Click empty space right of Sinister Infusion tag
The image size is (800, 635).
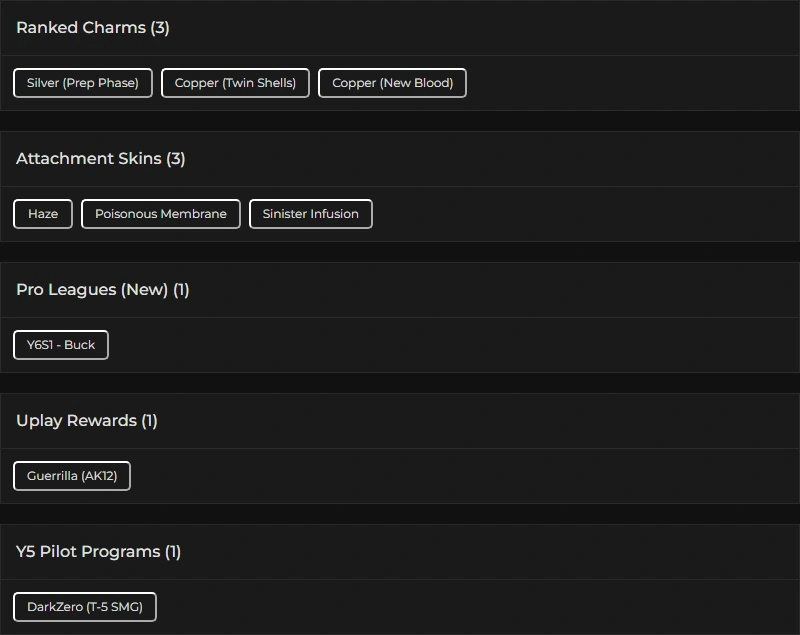coord(580,214)
